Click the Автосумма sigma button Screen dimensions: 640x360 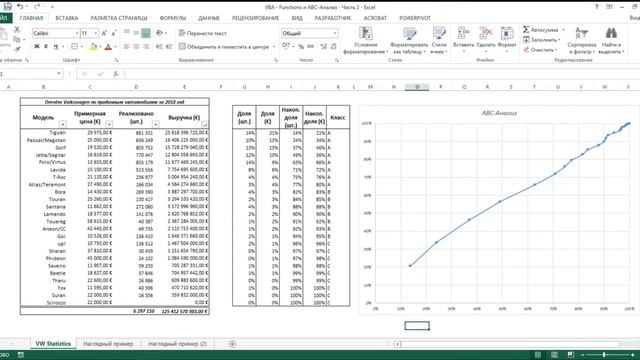click(x=541, y=30)
